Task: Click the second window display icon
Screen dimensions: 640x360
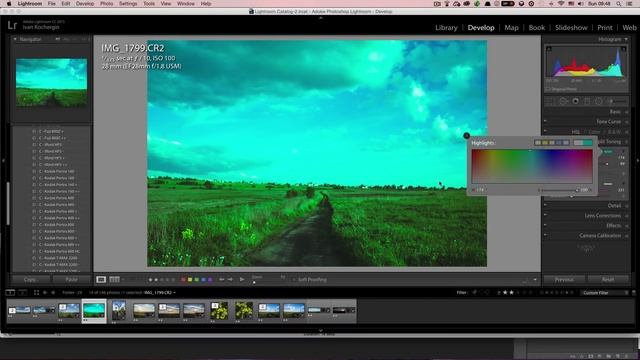Action: [x=22, y=293]
